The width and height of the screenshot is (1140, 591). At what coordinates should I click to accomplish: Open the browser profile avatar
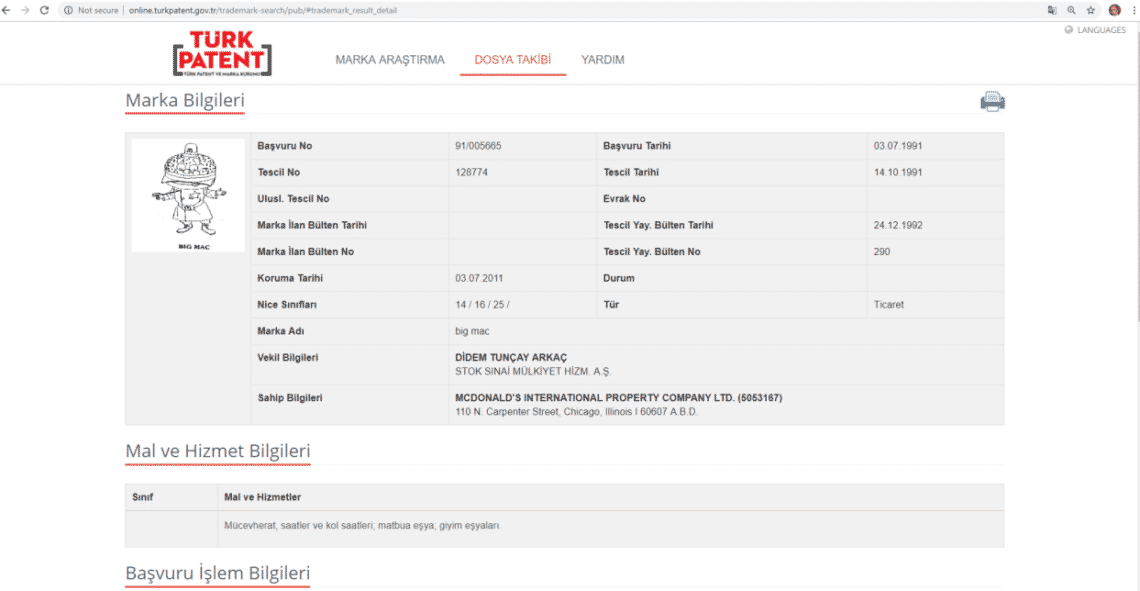pos(1114,10)
